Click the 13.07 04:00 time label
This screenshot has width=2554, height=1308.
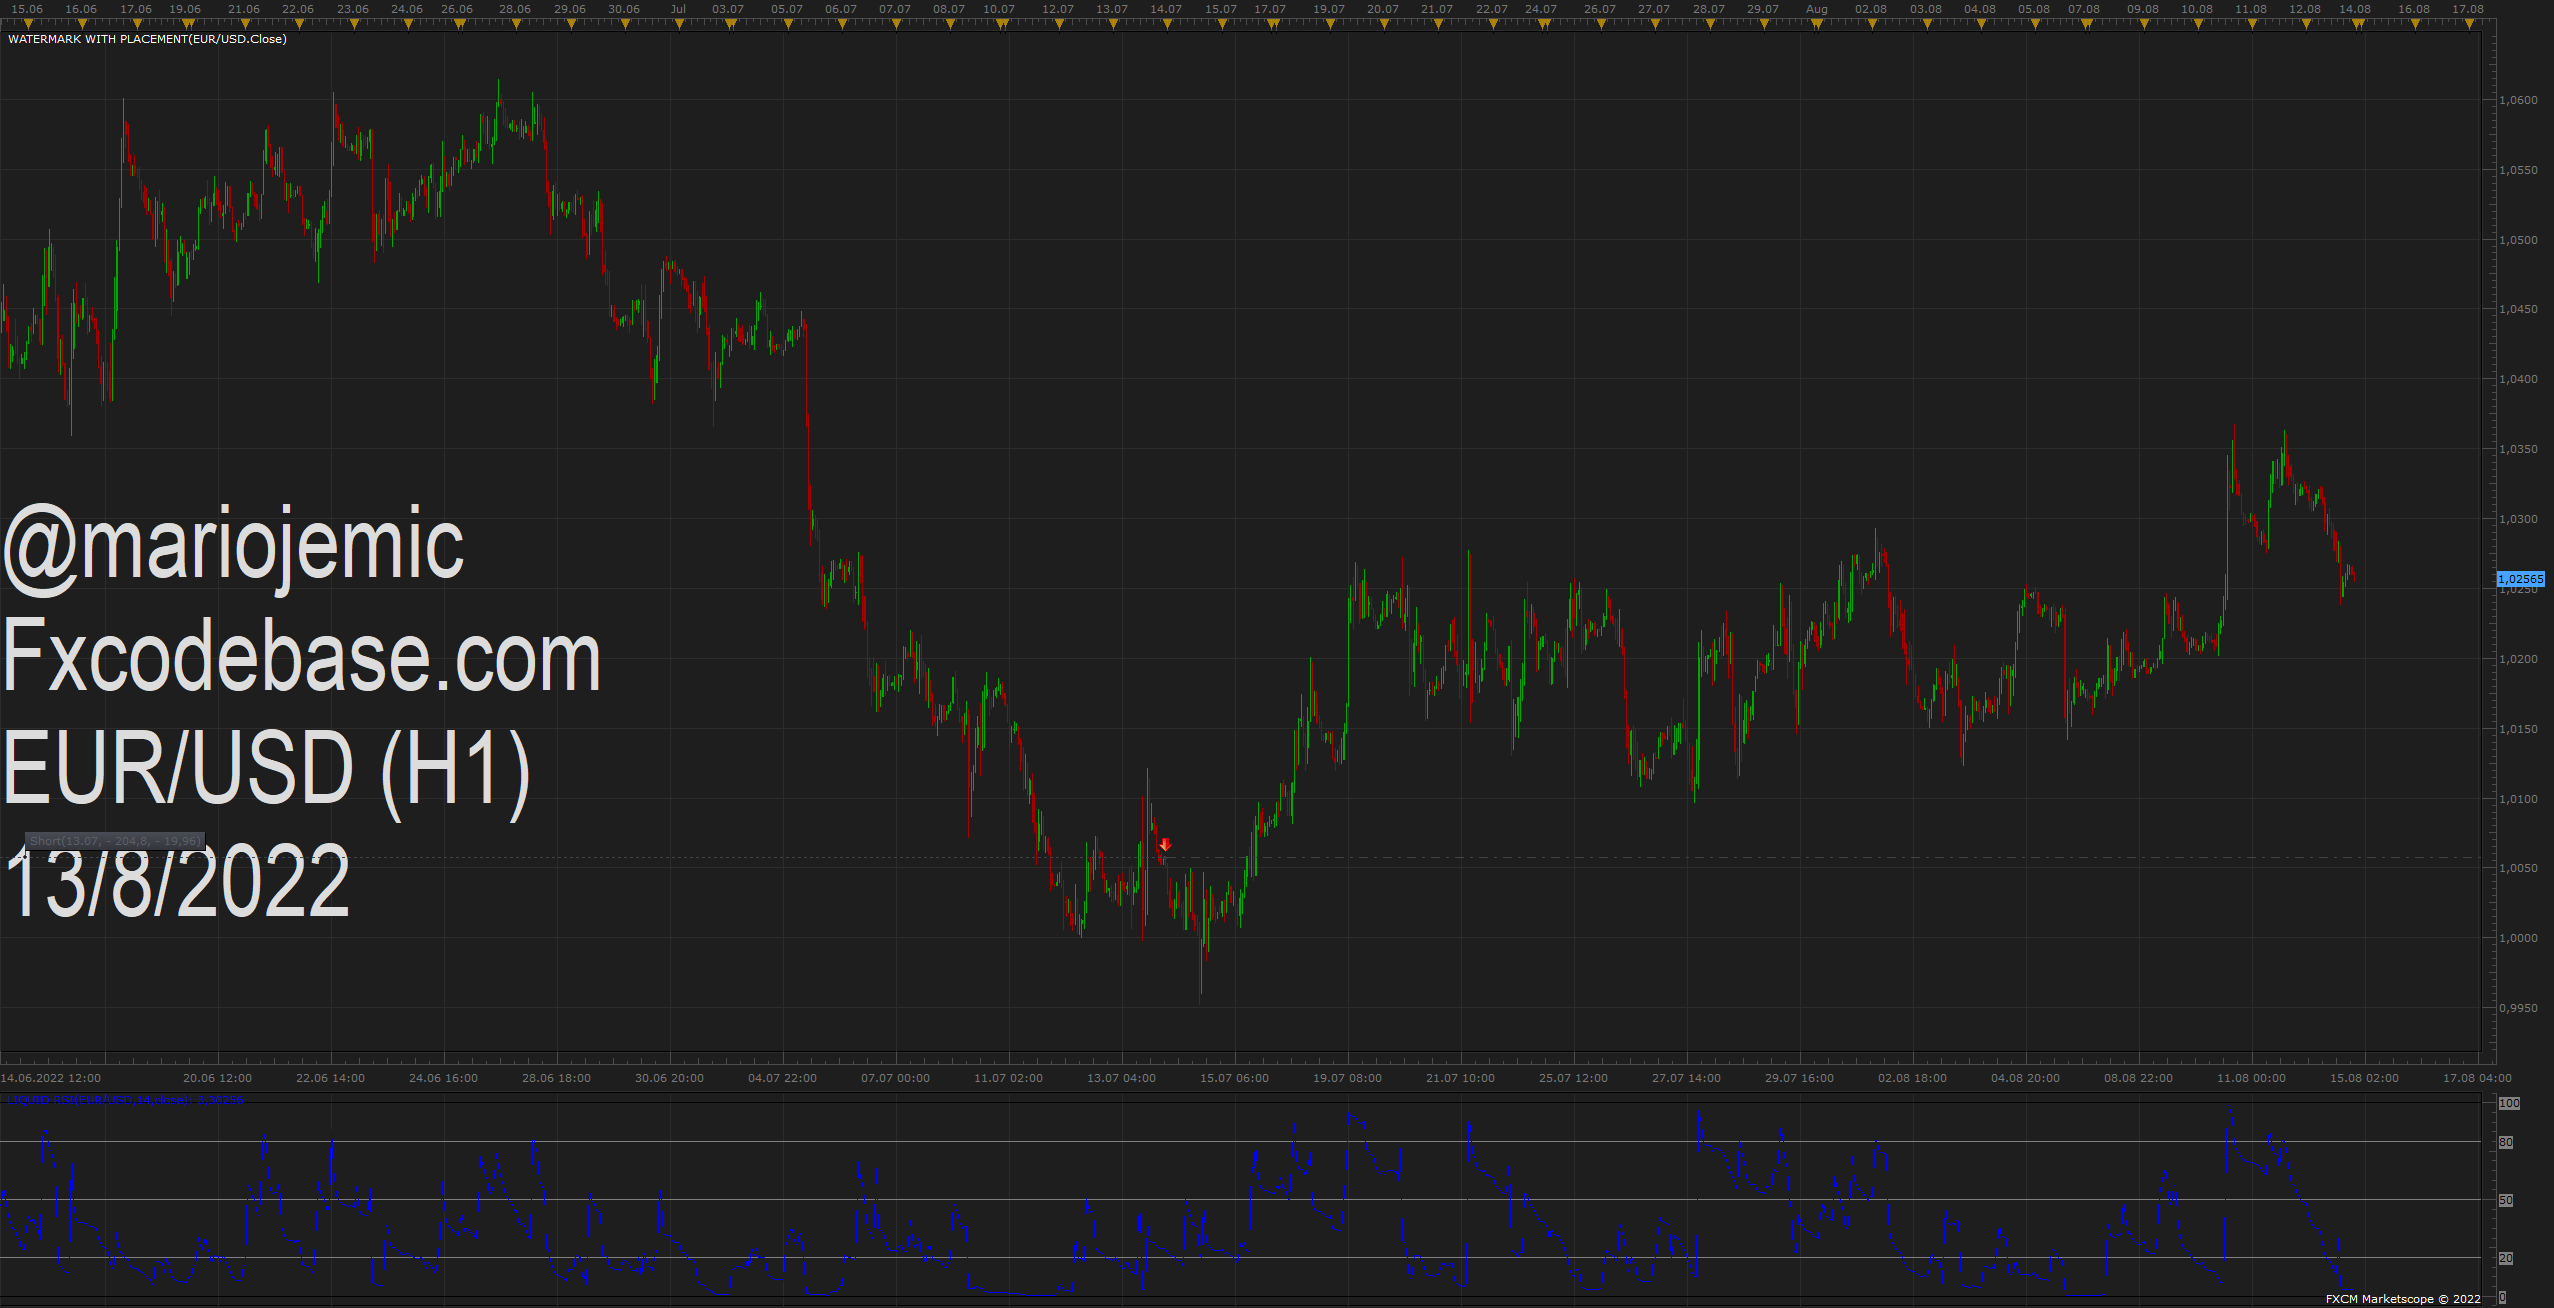pyautogui.click(x=1121, y=1078)
